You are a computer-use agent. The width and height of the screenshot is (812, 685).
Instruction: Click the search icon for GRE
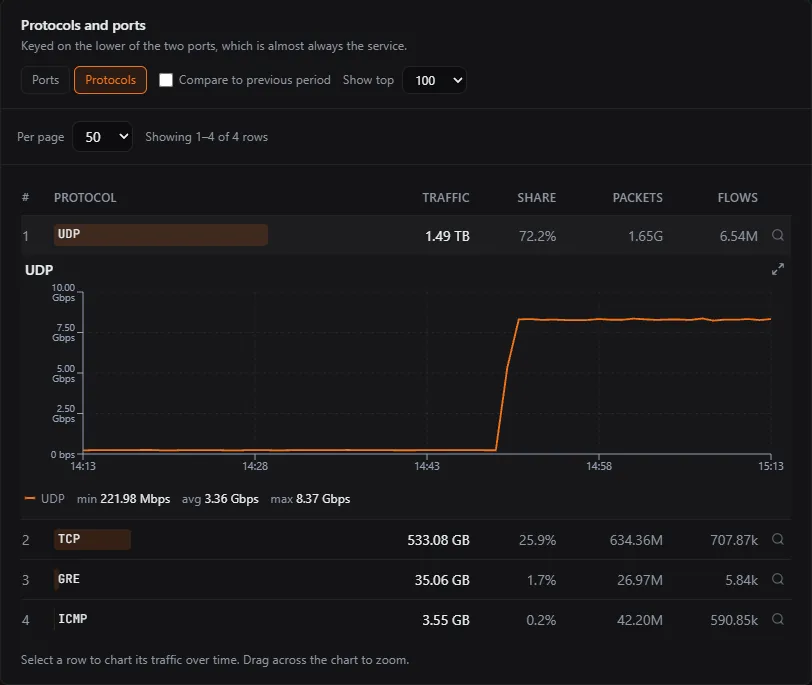(x=777, y=579)
